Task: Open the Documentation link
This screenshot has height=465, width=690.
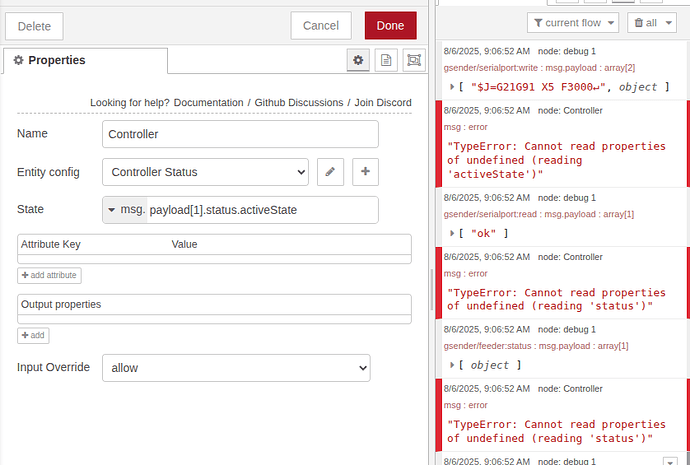Action: click(209, 103)
